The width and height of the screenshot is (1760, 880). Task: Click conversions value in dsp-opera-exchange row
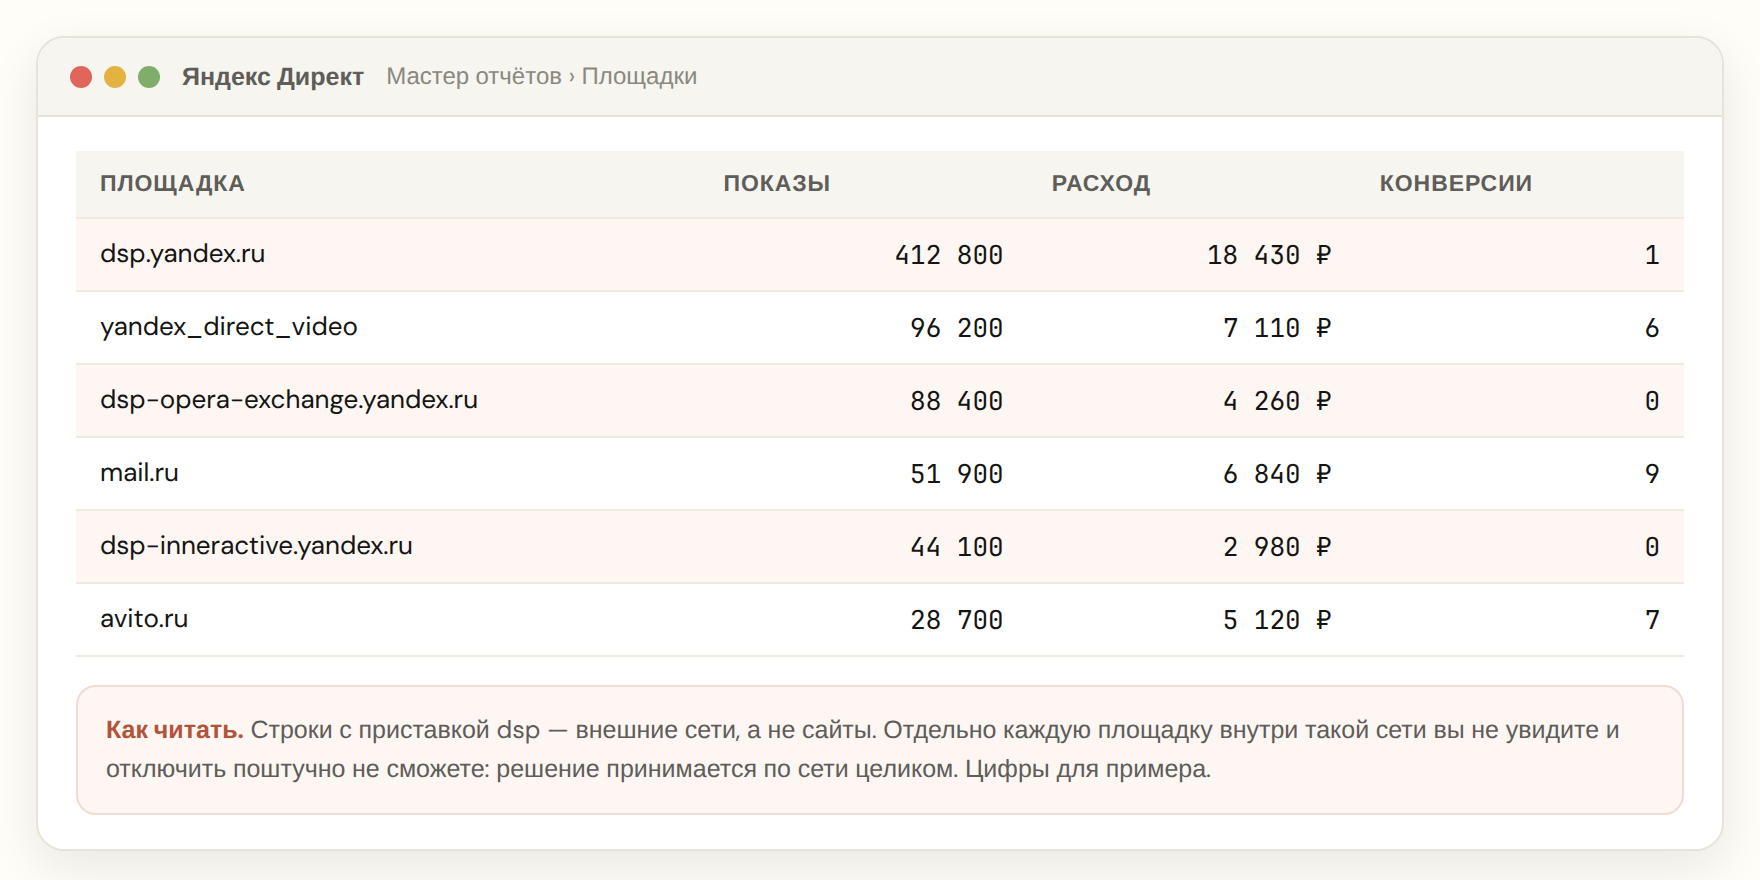[1652, 401]
